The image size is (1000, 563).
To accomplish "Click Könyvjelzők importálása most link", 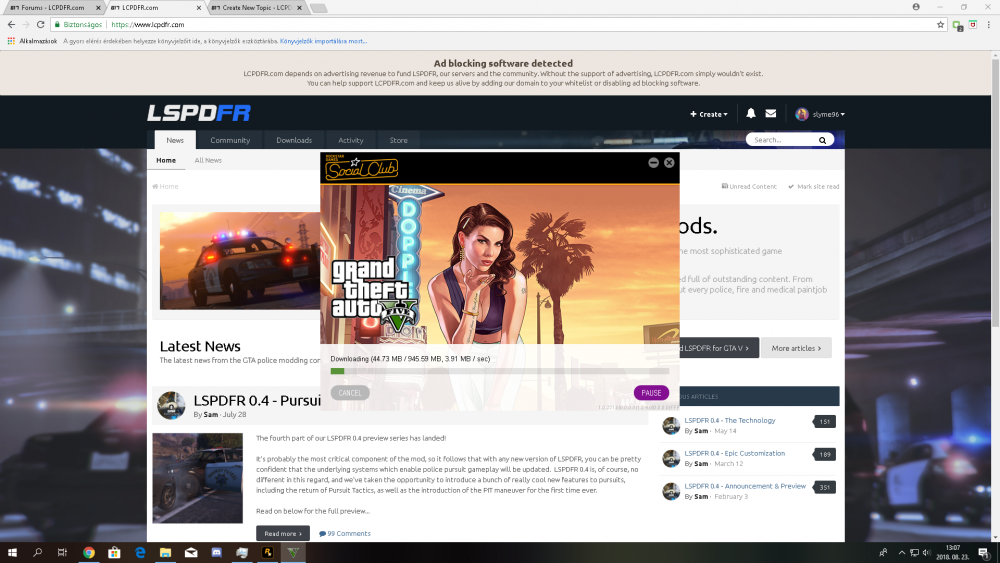I will pyautogui.click(x=323, y=41).
